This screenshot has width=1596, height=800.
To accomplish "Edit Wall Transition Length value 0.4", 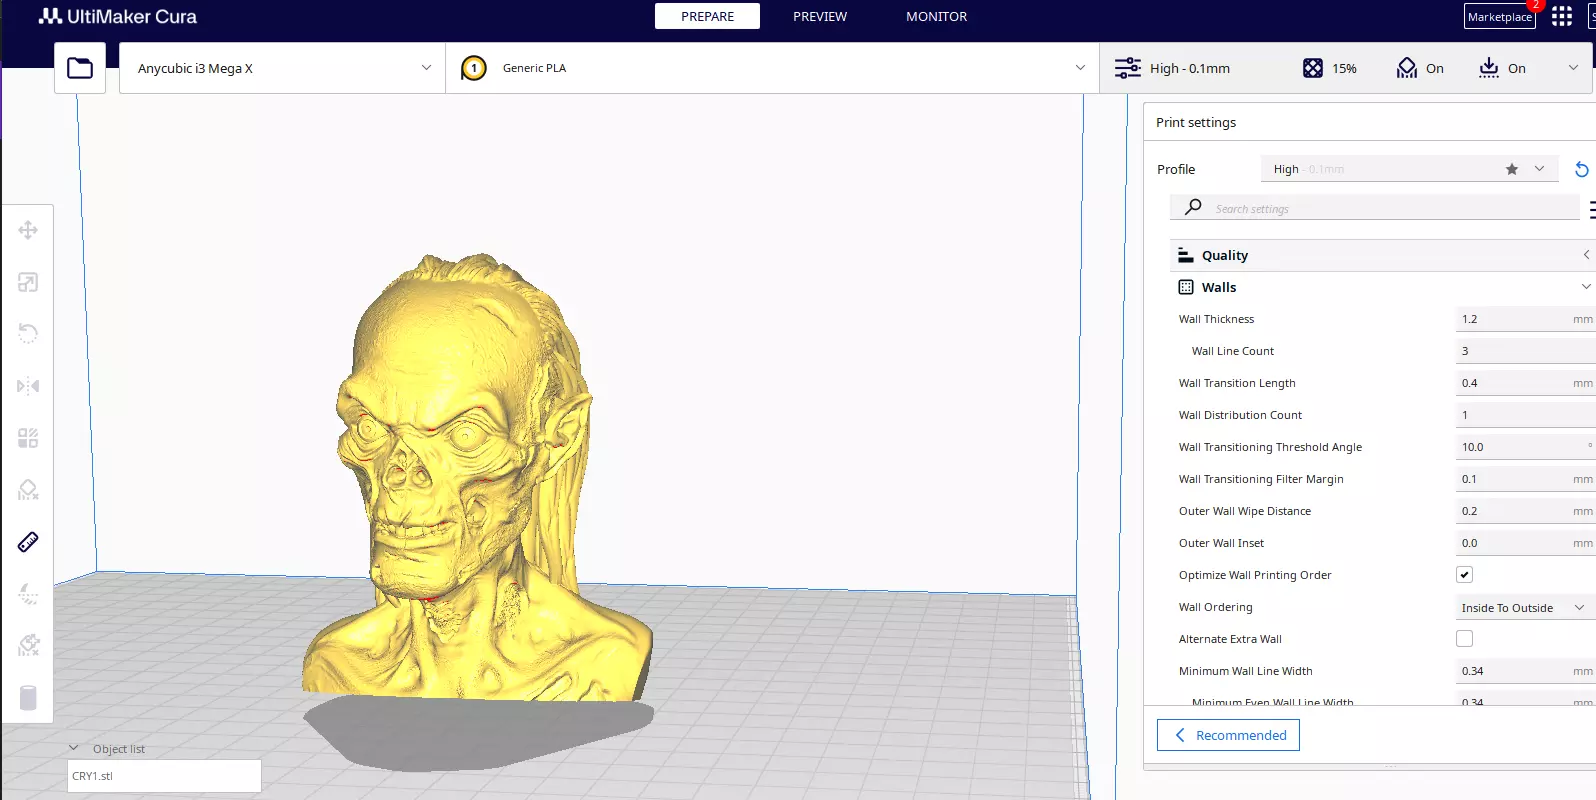I will [x=1524, y=383].
